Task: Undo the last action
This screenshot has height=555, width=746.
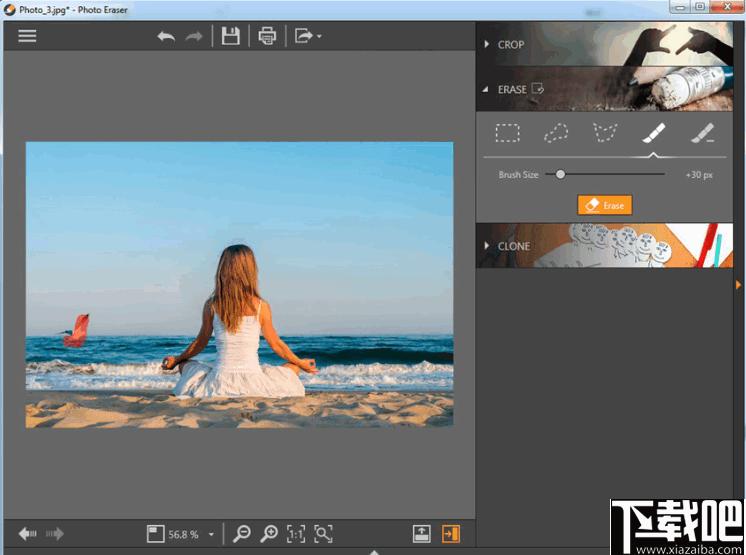Action: click(166, 36)
